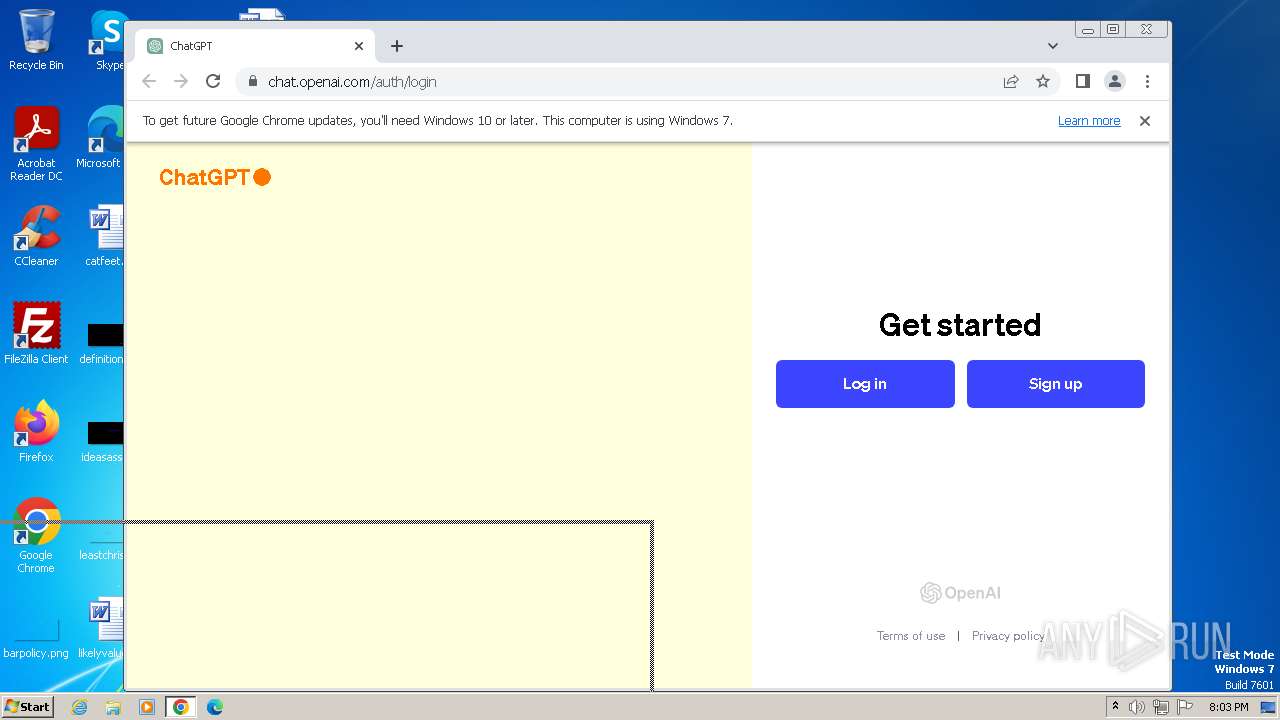Click the Log in button
The height and width of the screenshot is (720, 1280).
click(865, 384)
